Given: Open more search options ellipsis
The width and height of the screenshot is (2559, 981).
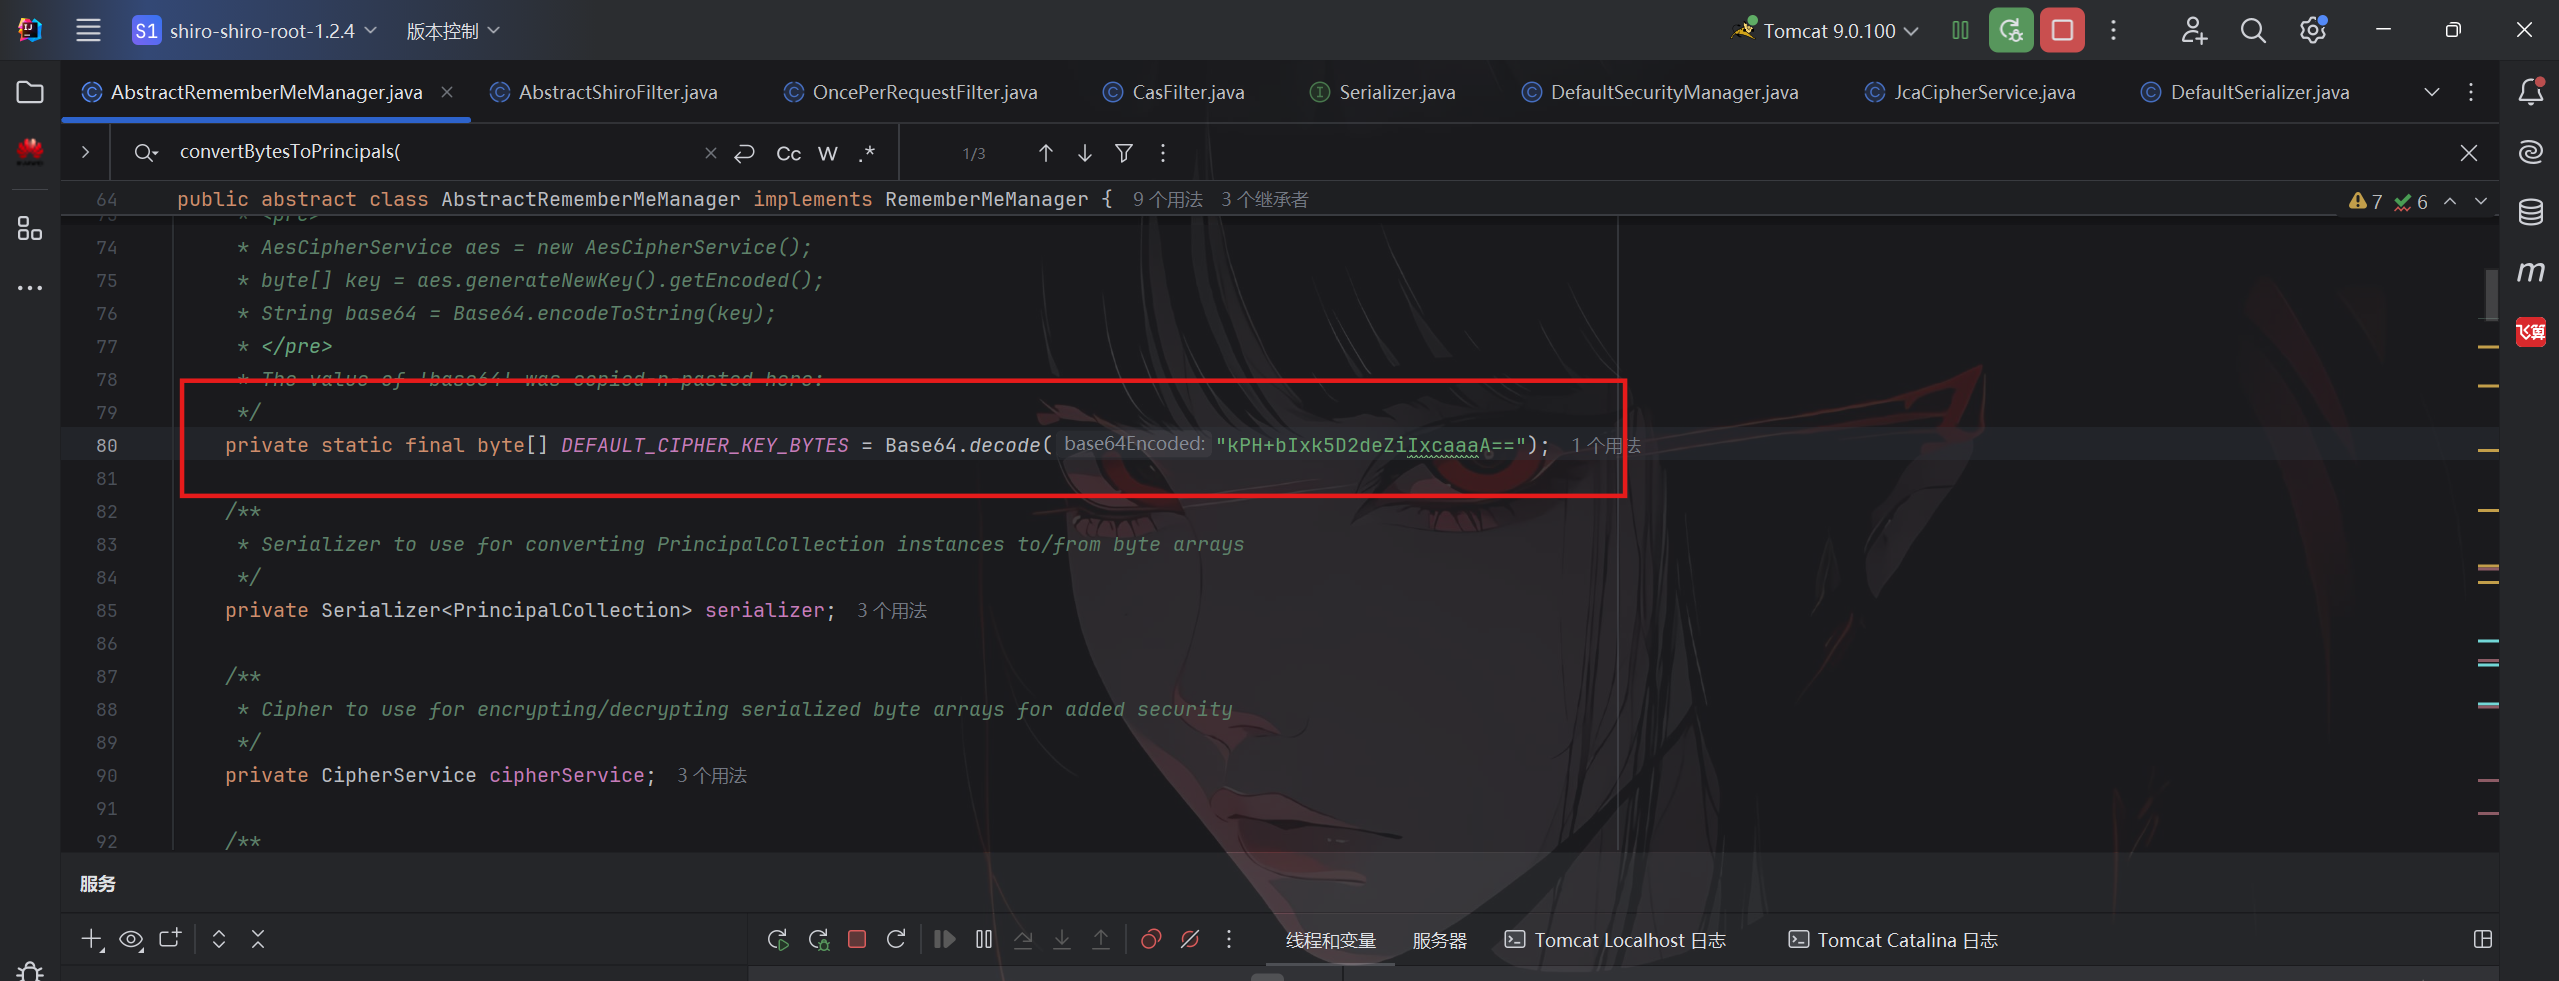Looking at the screenshot, I should [1162, 153].
